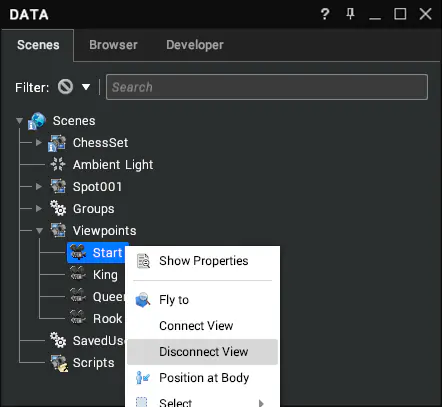
Task: Choose Disconnect View from context menu
Action: 202,352
